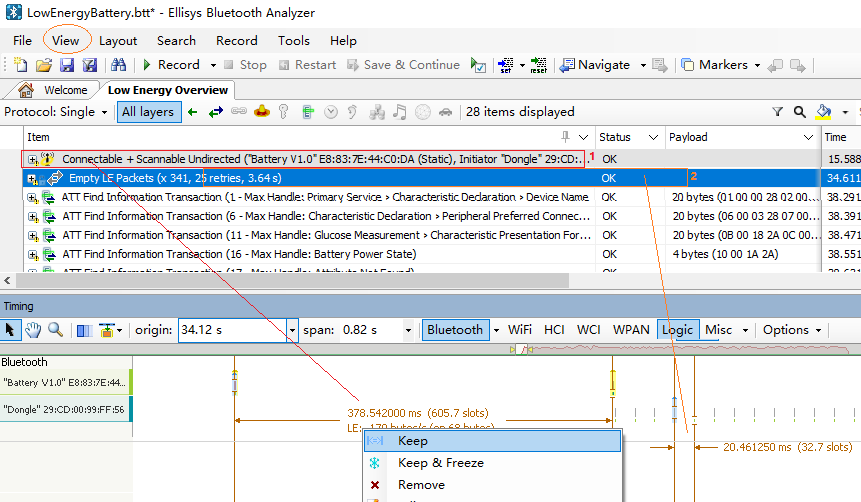Click the Save All toolbar icon
The width and height of the screenshot is (861, 502).
[x=90, y=65]
